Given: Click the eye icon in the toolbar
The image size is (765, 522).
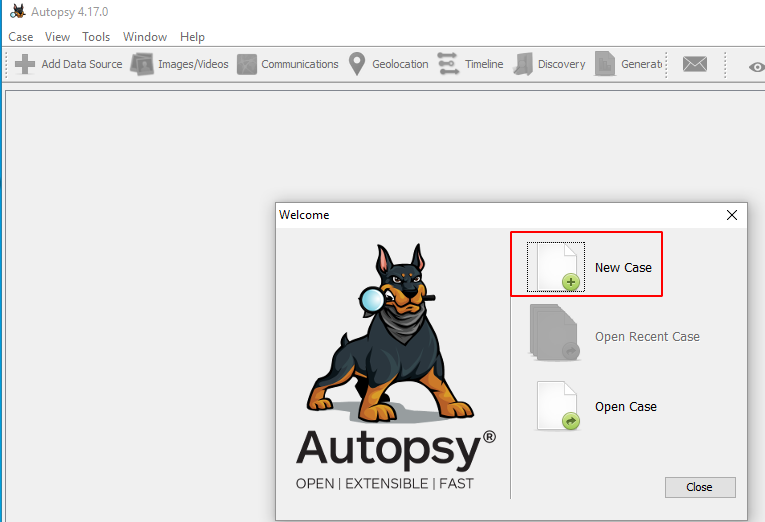Looking at the screenshot, I should click(x=757, y=67).
